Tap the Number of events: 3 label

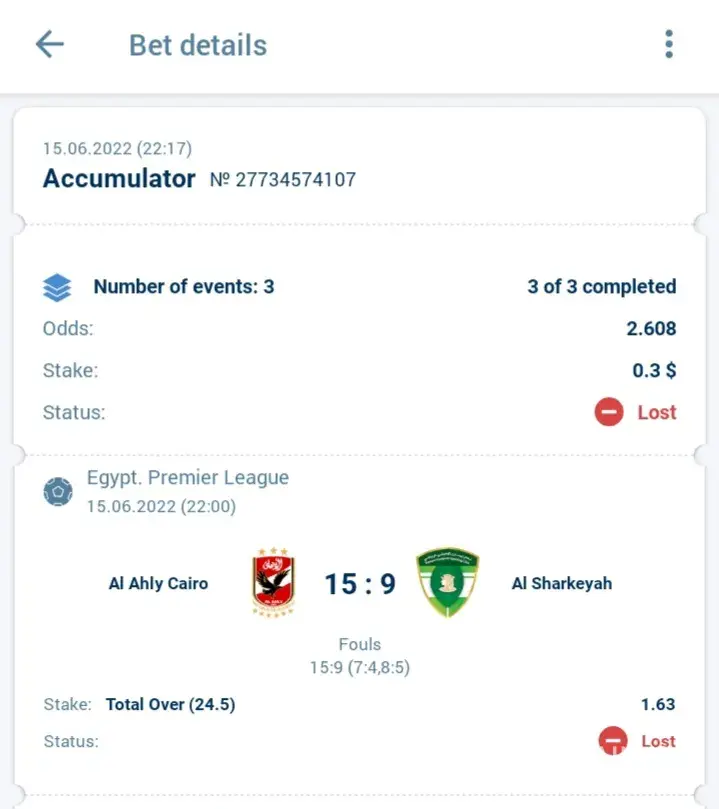point(184,287)
